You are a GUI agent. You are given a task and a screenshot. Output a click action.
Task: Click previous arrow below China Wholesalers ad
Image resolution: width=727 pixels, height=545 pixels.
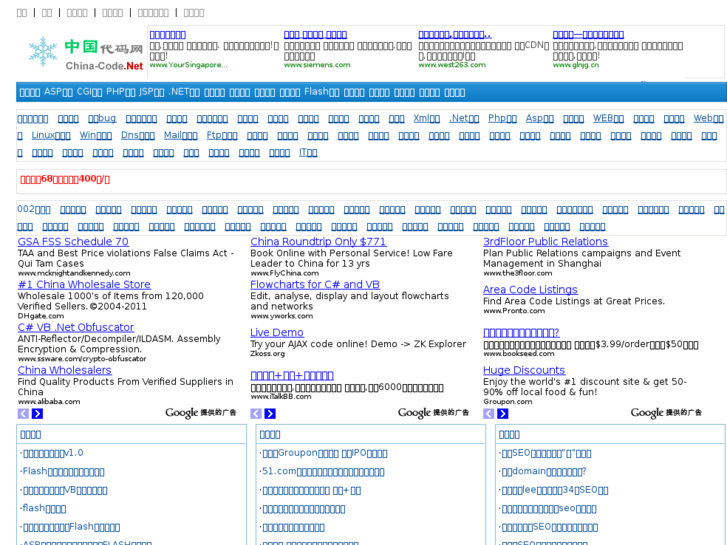pyautogui.click(x=23, y=413)
